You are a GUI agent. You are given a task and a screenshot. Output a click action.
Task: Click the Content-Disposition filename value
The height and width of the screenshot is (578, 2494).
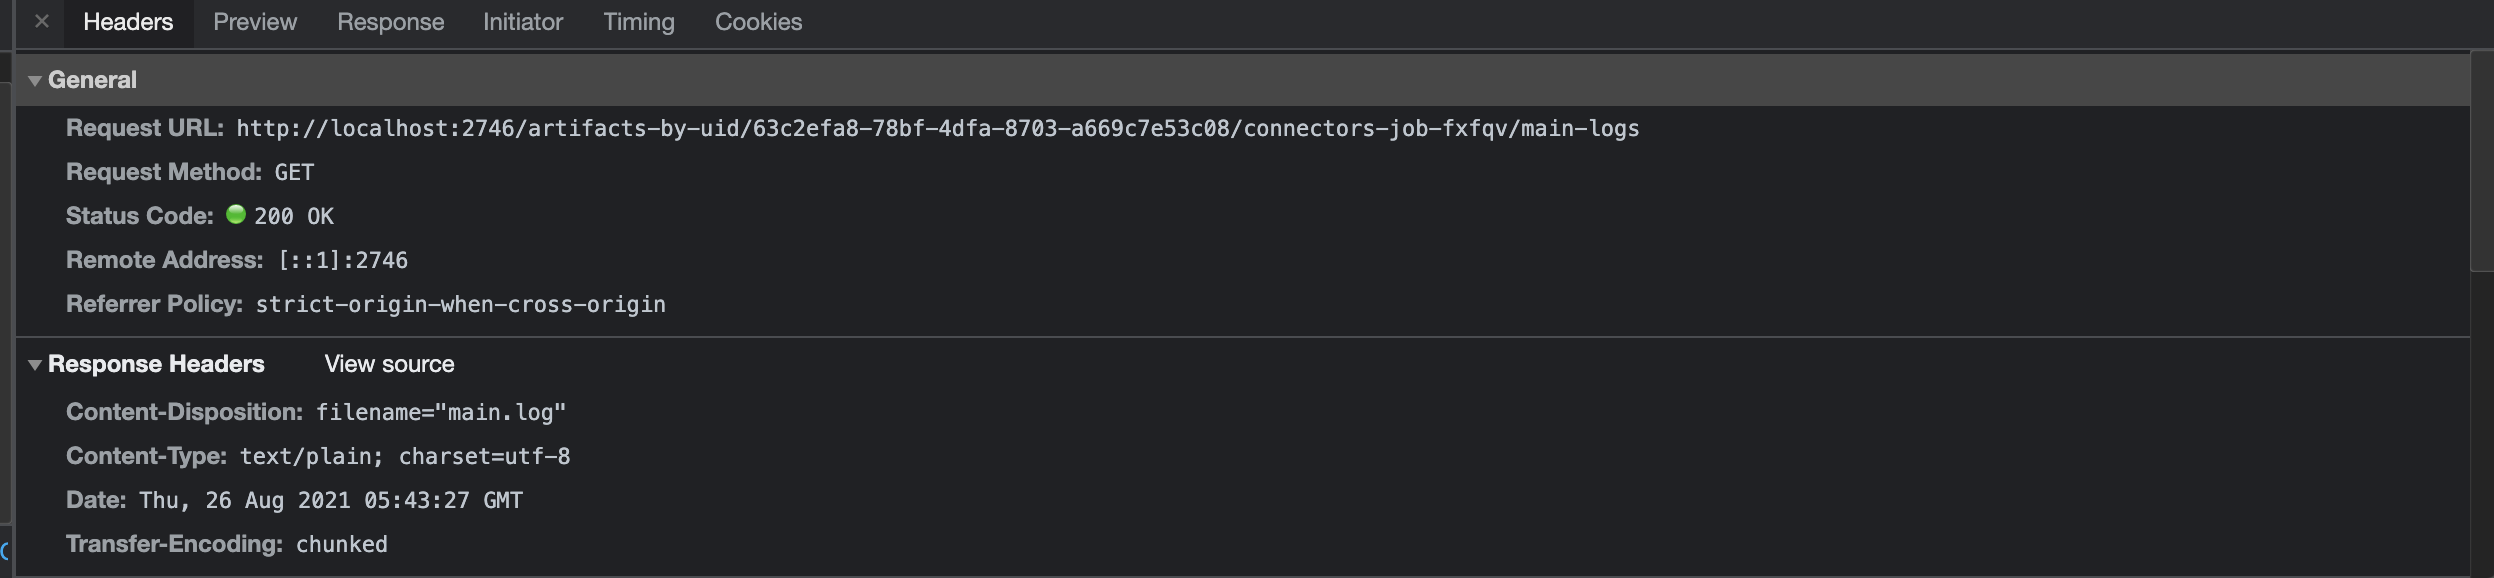tap(441, 412)
